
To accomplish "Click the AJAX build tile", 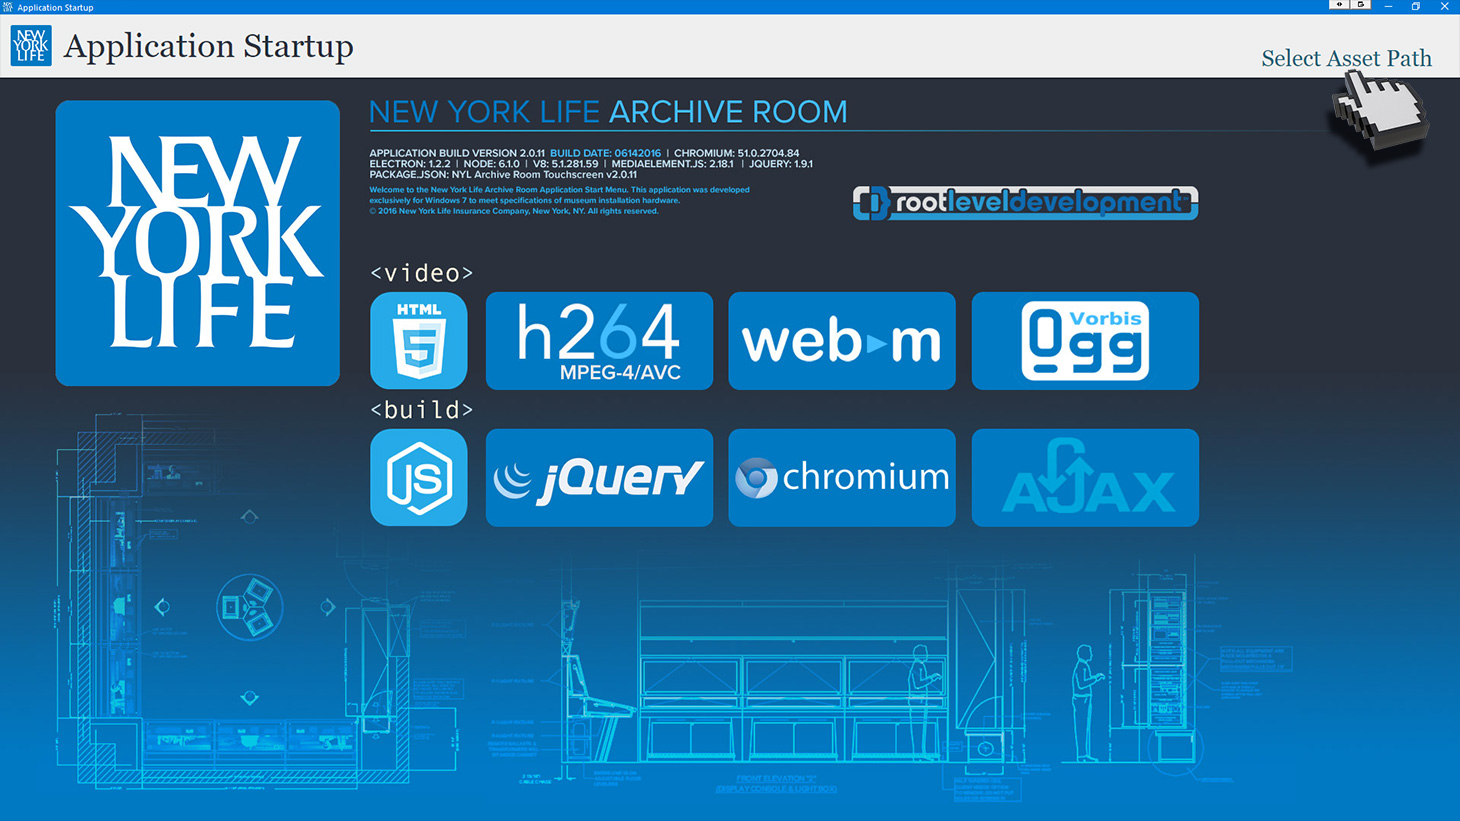I will click(x=1084, y=478).
